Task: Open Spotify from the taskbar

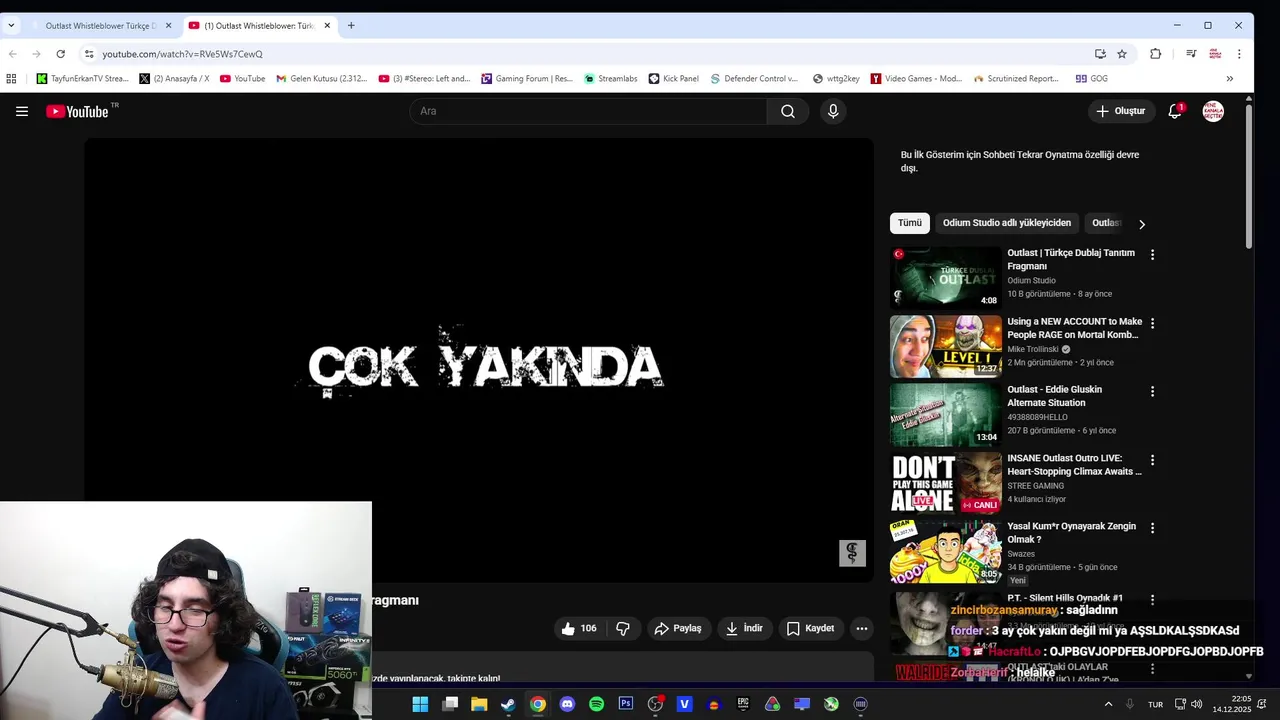Action: [x=596, y=704]
